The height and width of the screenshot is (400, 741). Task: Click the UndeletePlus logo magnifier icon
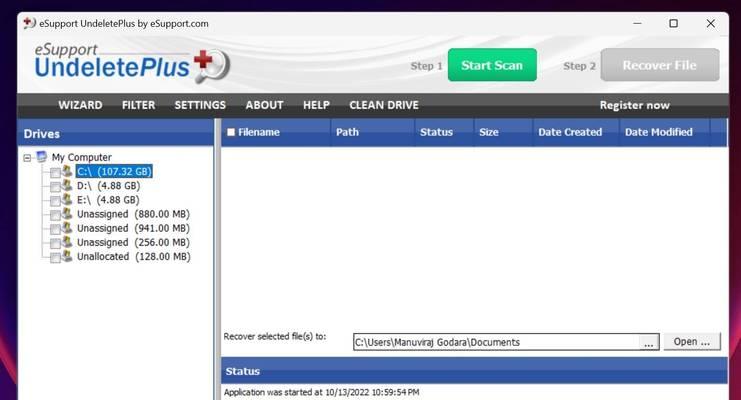[x=213, y=66]
